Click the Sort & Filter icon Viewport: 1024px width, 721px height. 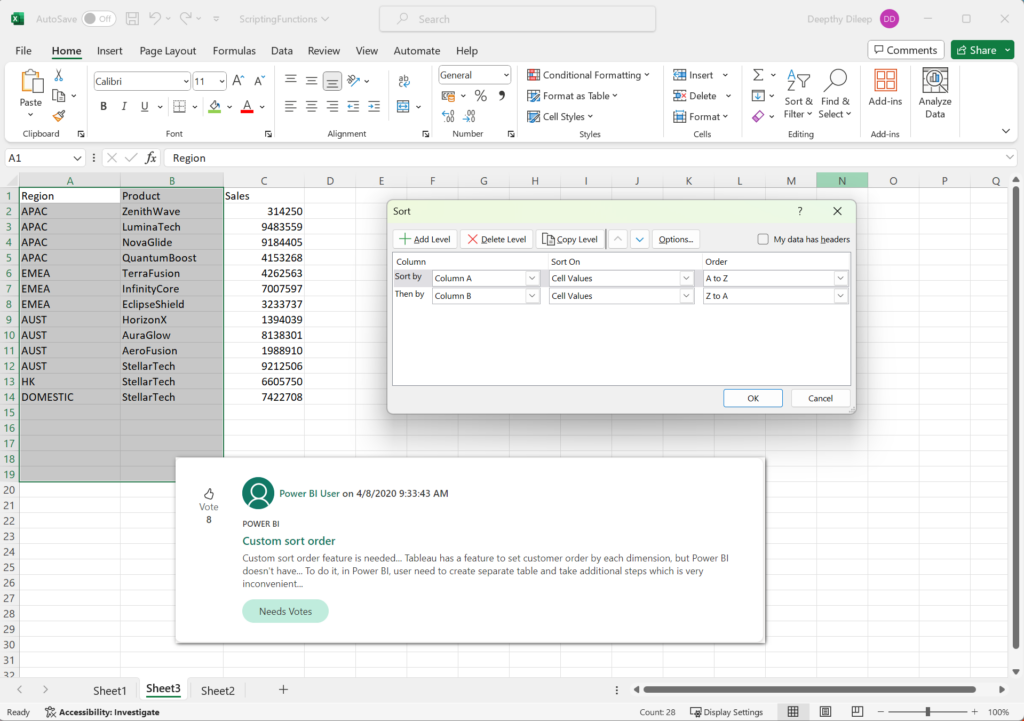click(x=798, y=94)
